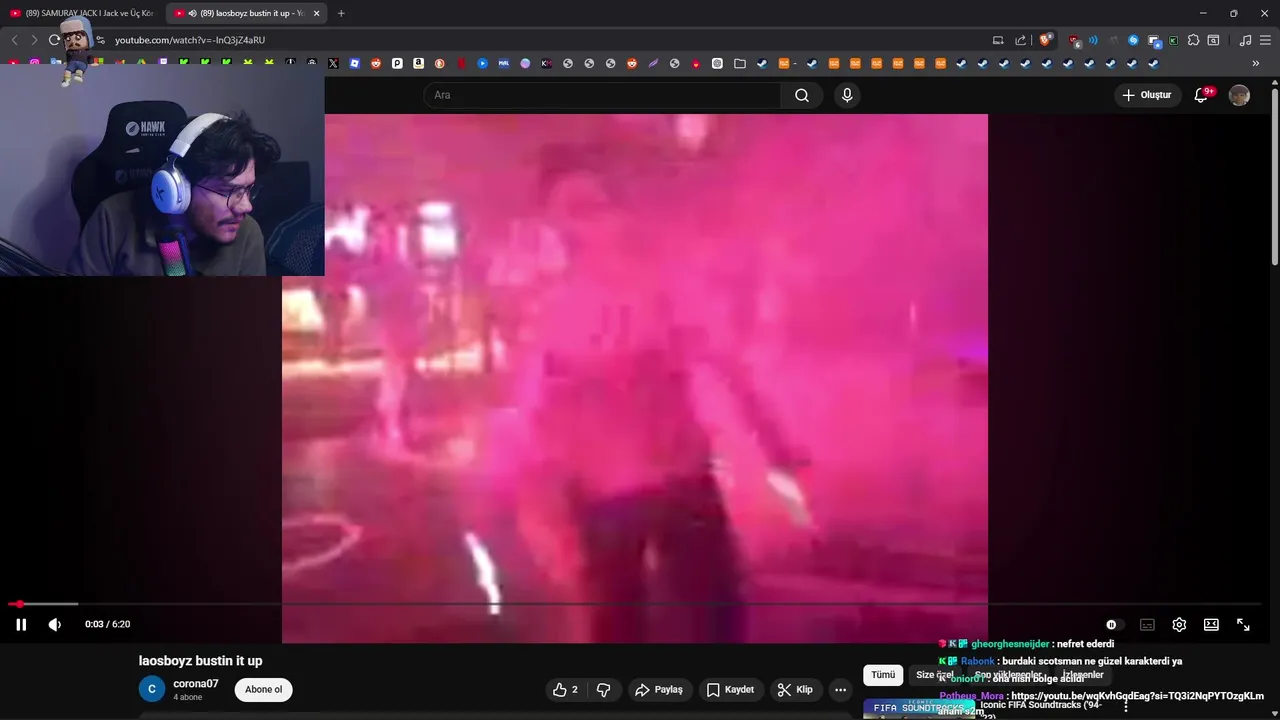Select the Size özel filter chip
The image size is (1280, 720).
935,675
